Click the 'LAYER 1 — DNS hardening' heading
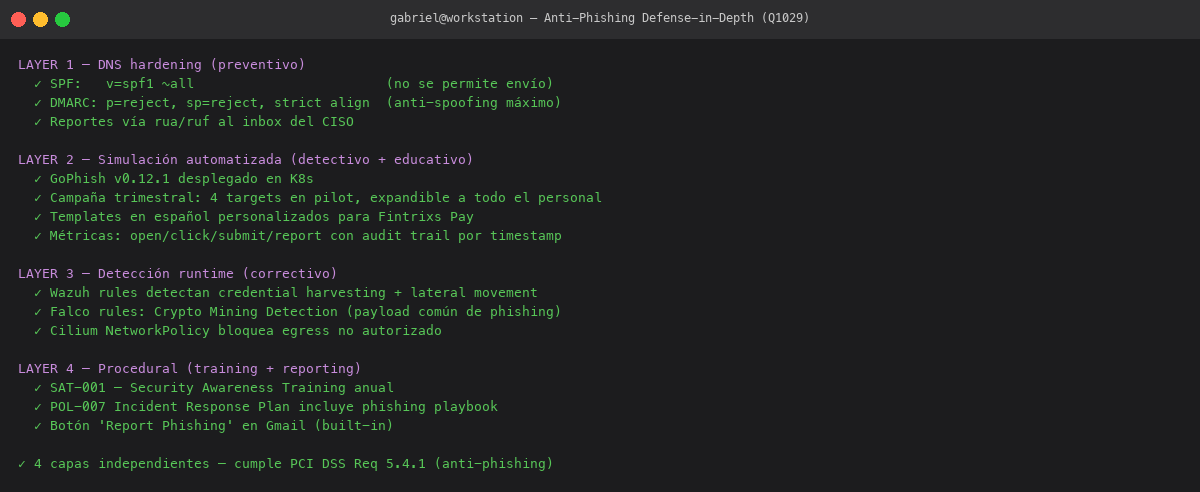 [x=162, y=65]
